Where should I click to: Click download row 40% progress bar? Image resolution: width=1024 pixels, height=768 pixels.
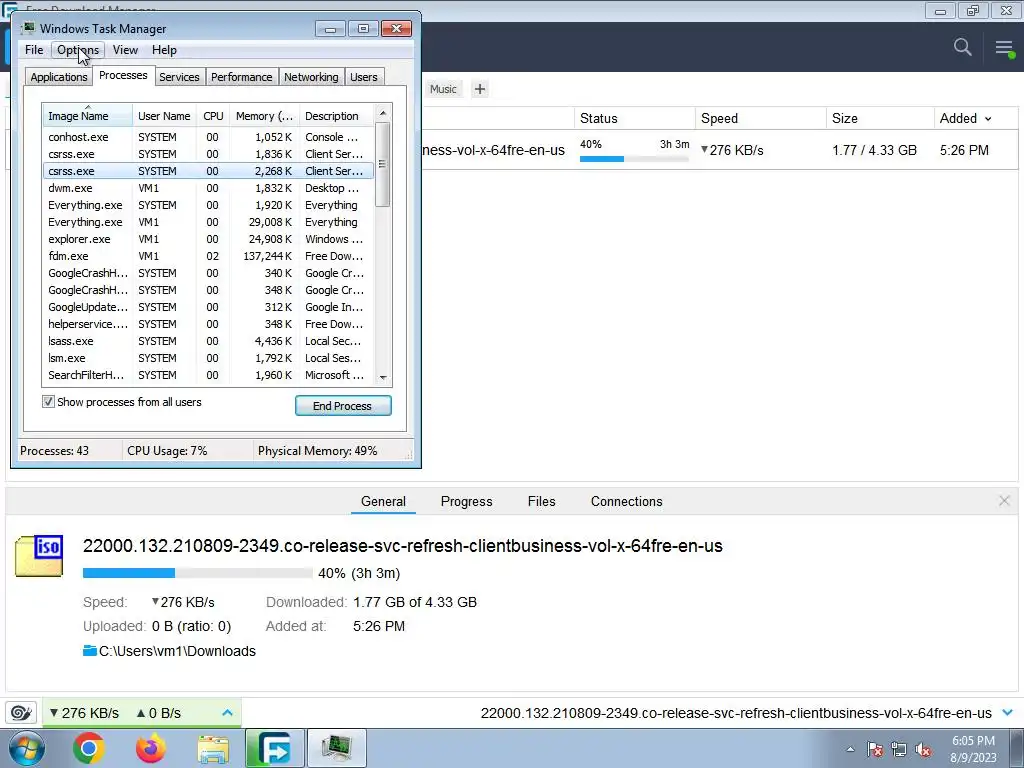pyautogui.click(x=634, y=159)
